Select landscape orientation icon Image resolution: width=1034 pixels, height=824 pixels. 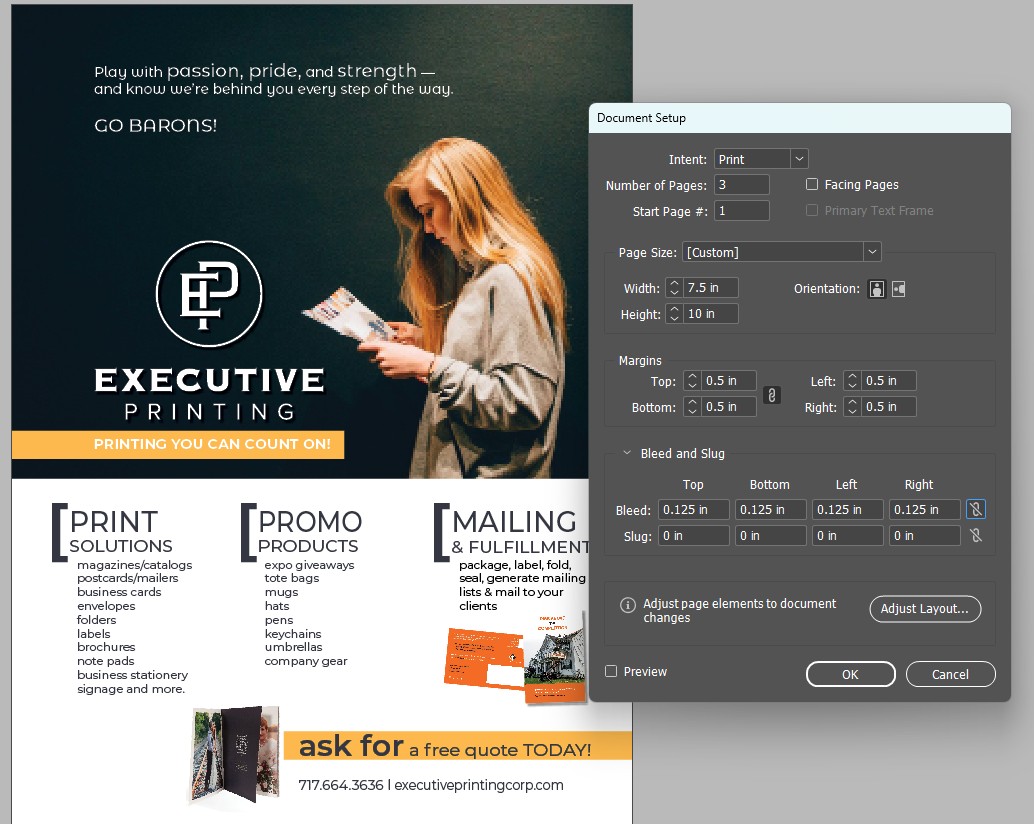point(898,289)
